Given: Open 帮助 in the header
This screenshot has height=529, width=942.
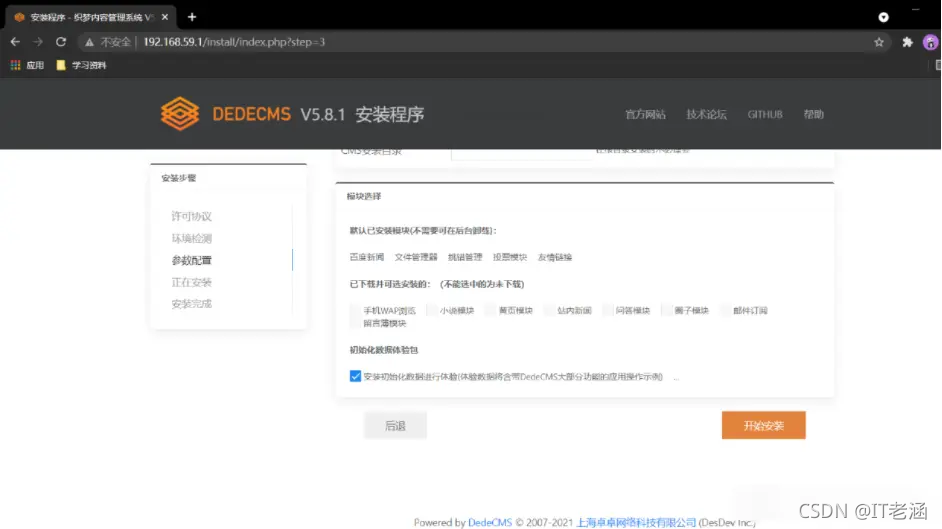Looking at the screenshot, I should coord(813,114).
